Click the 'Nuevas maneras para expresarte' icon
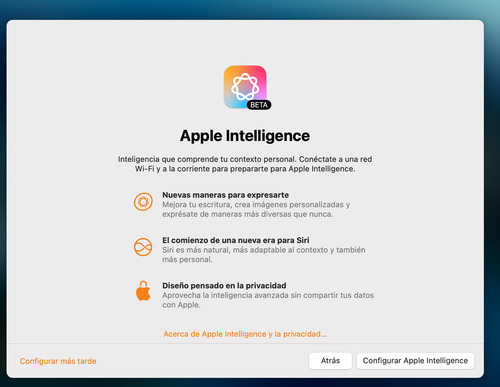500x387 pixels. click(143, 202)
